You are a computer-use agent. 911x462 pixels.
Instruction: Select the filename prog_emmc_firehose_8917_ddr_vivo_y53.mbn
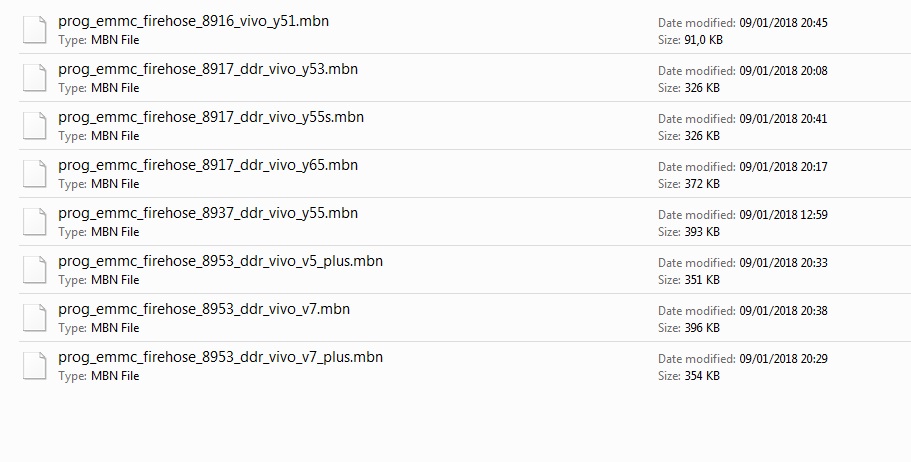coord(208,69)
